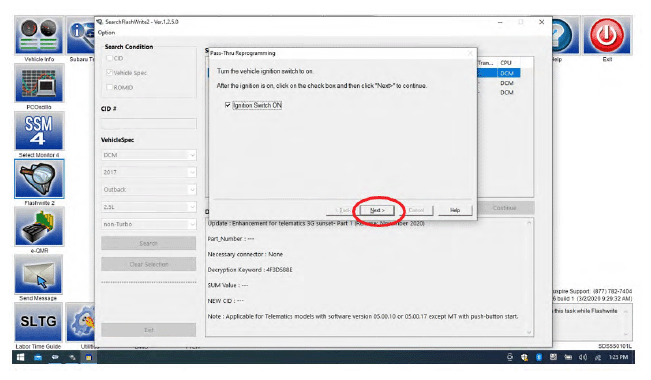
Task: Click the Search button
Action: click(149, 243)
